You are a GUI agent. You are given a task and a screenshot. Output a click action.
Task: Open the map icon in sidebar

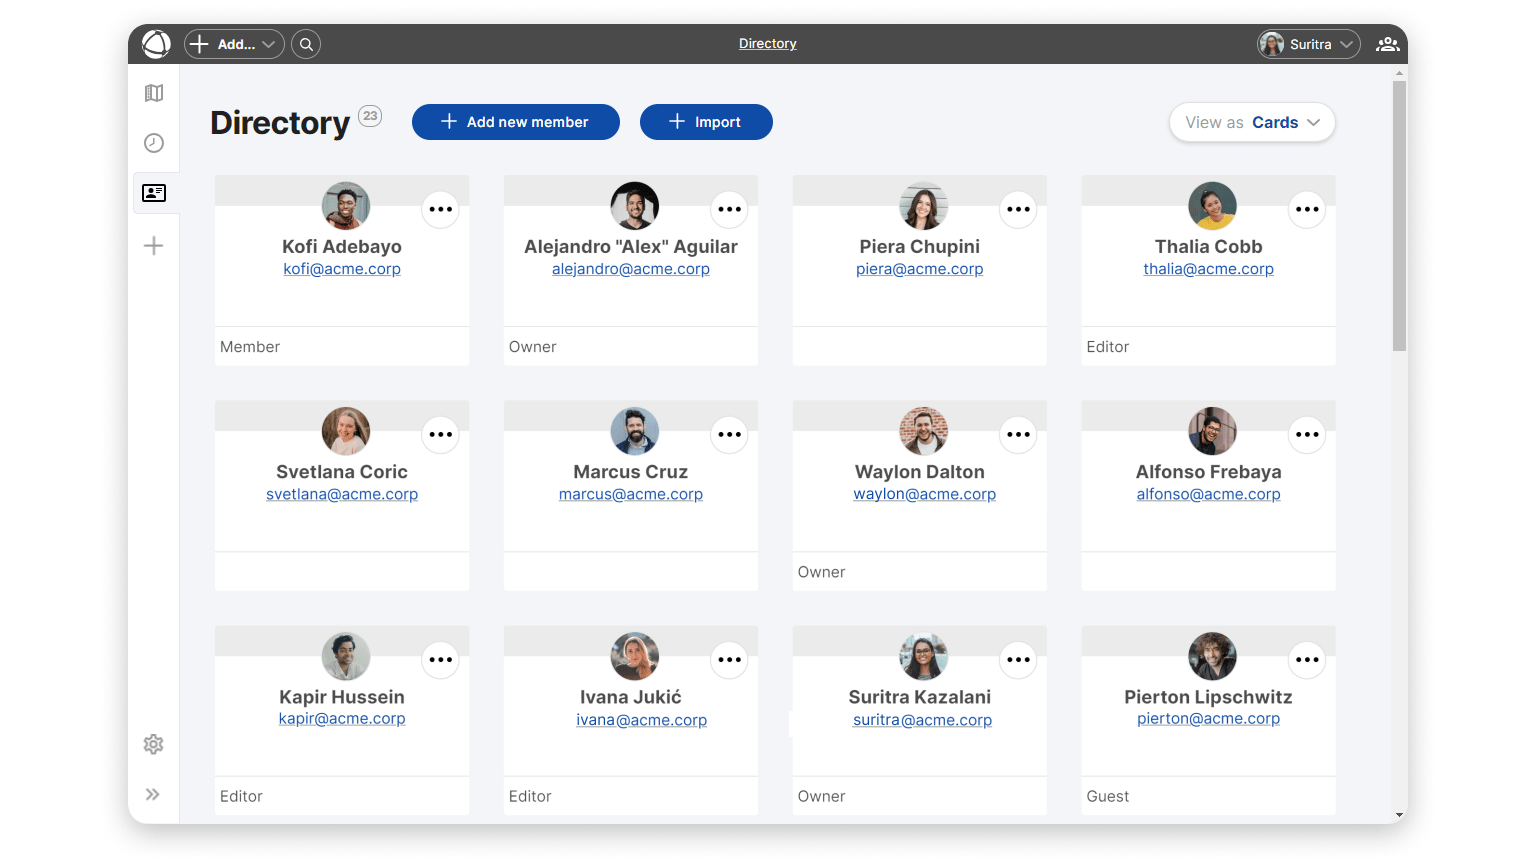154,93
